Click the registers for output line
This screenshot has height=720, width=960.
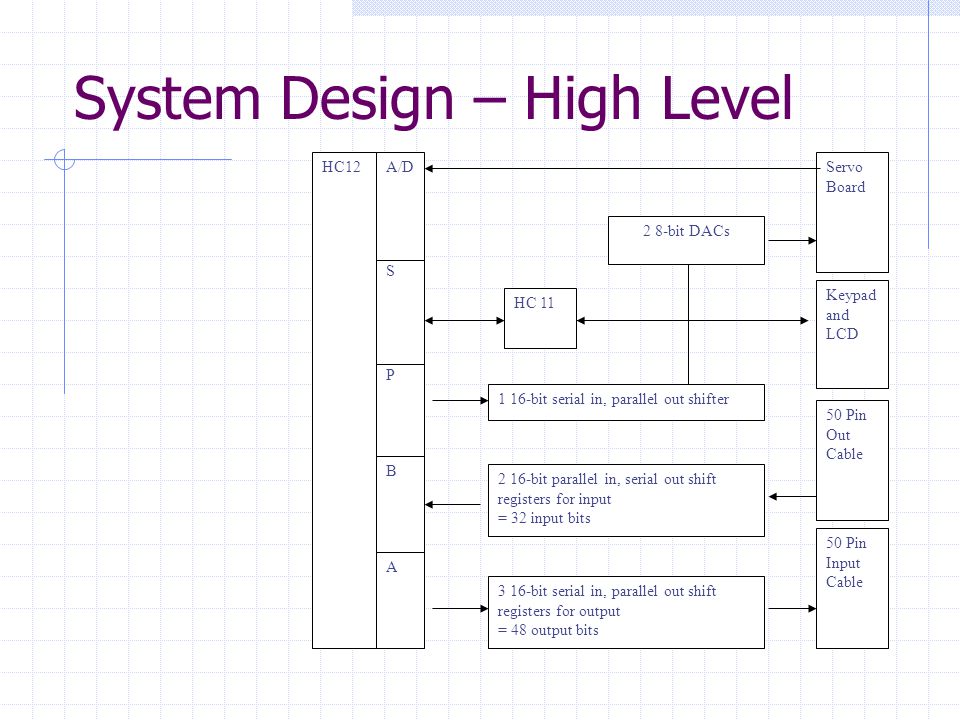pyautogui.click(x=558, y=611)
